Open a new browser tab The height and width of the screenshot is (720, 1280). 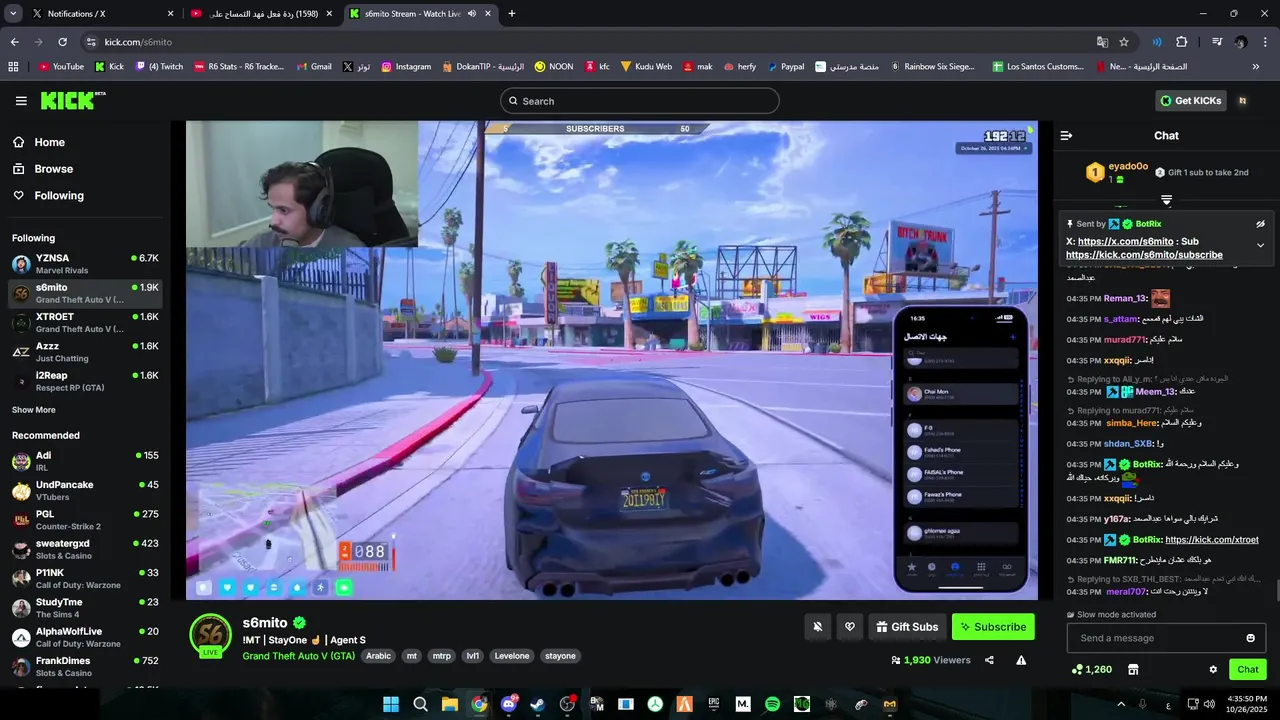tap(512, 14)
